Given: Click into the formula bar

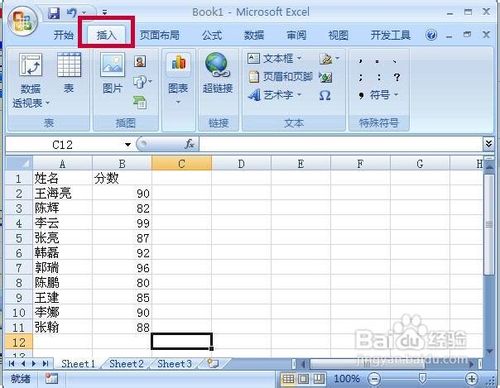Looking at the screenshot, I should [x=341, y=144].
